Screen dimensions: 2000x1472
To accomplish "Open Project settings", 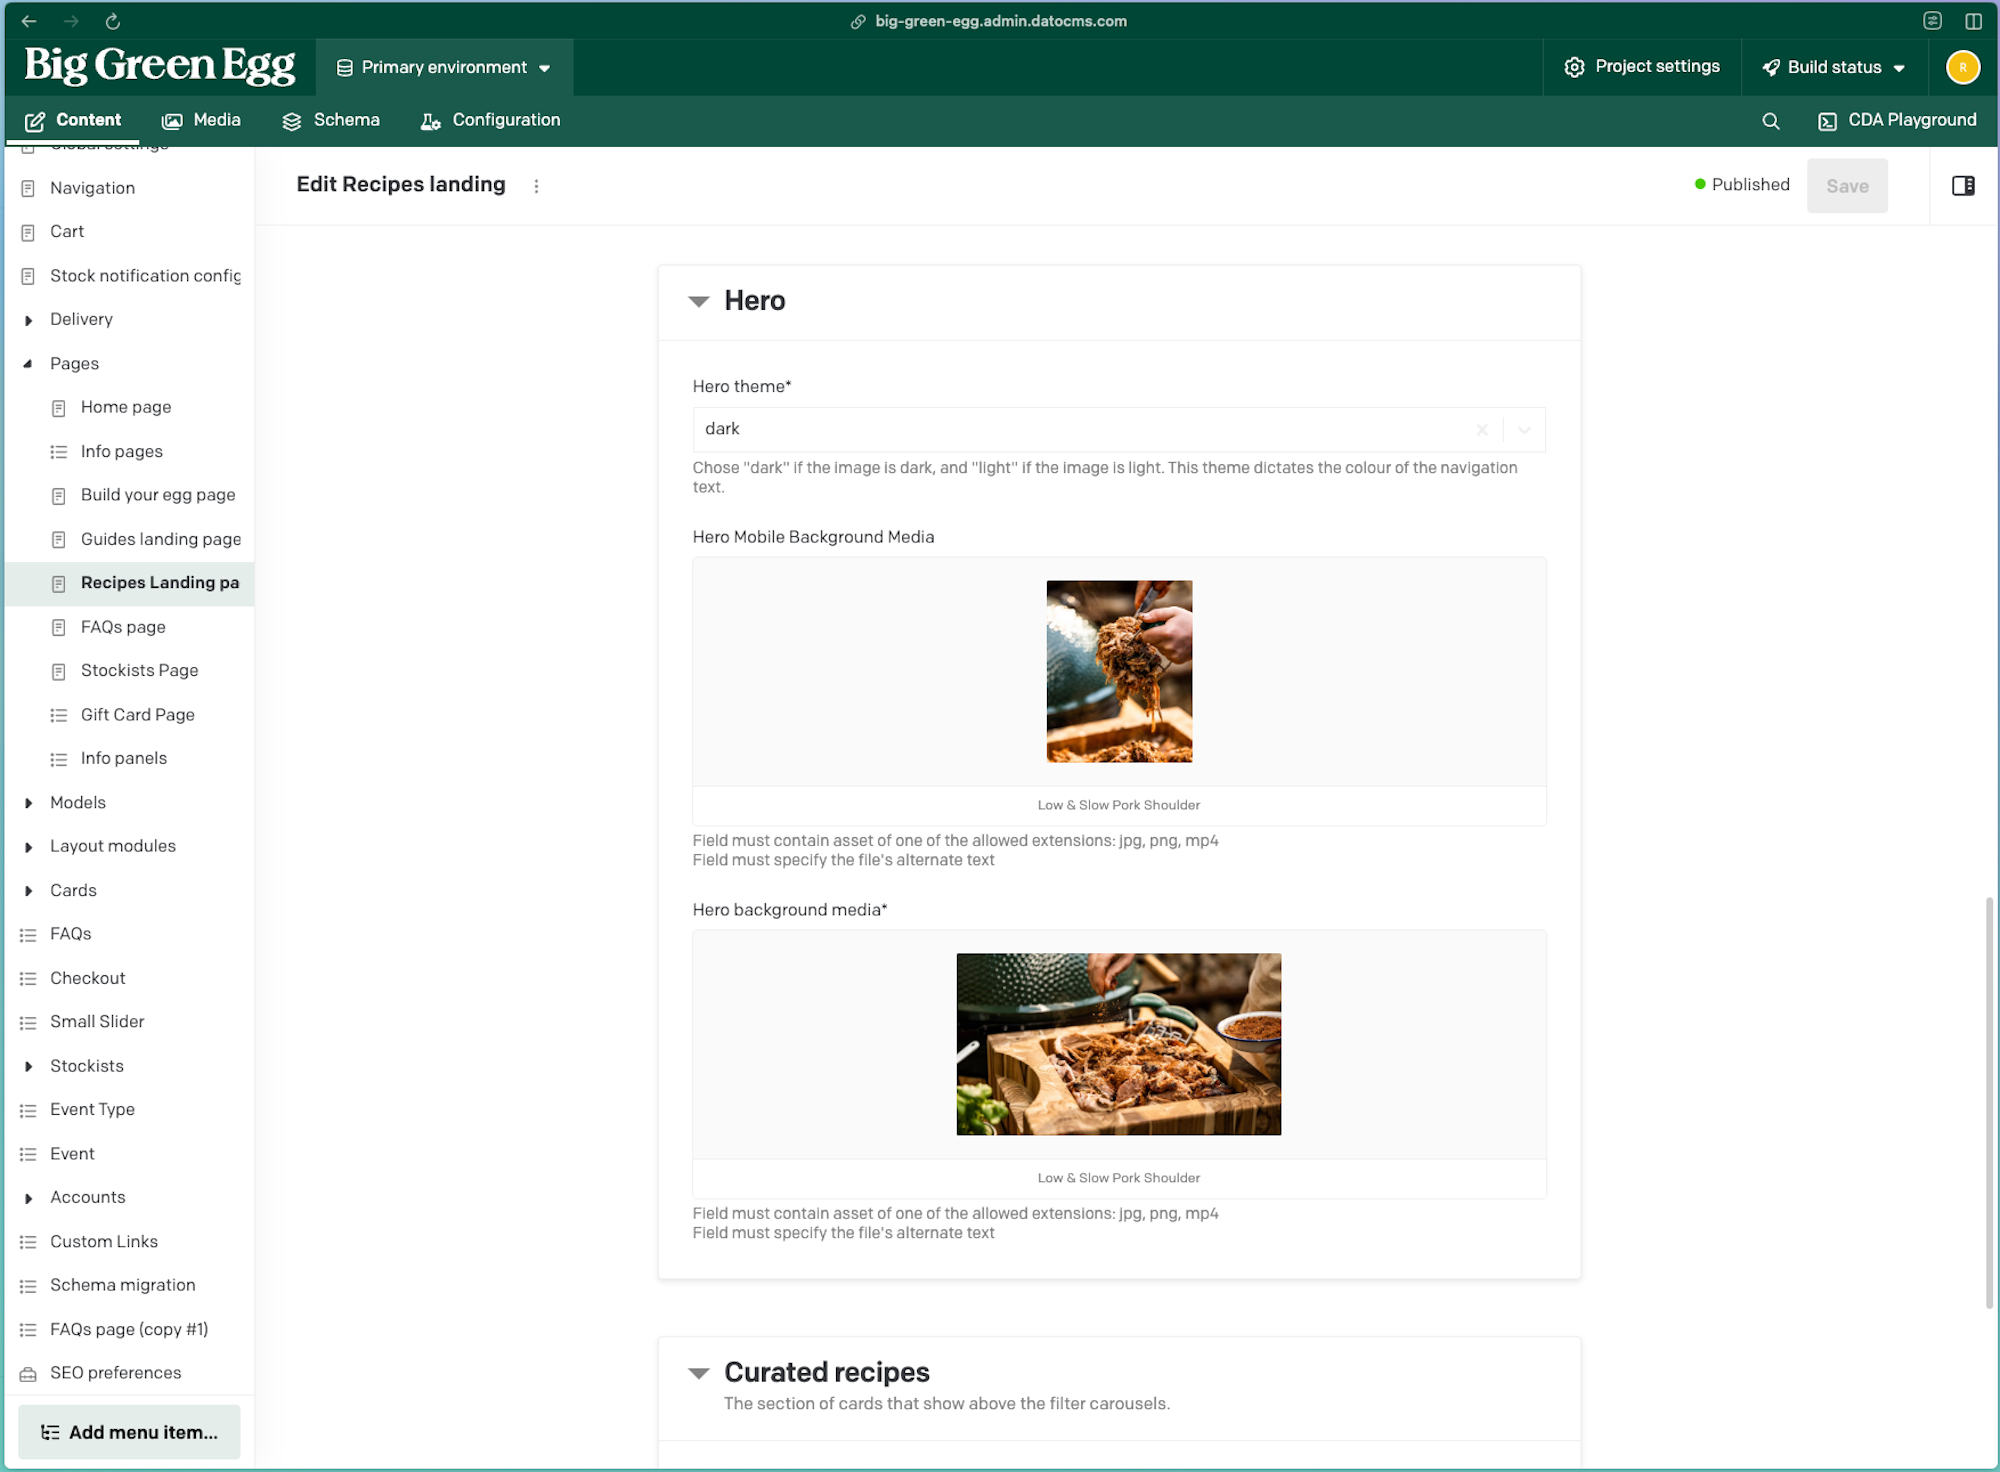I will click(1642, 67).
